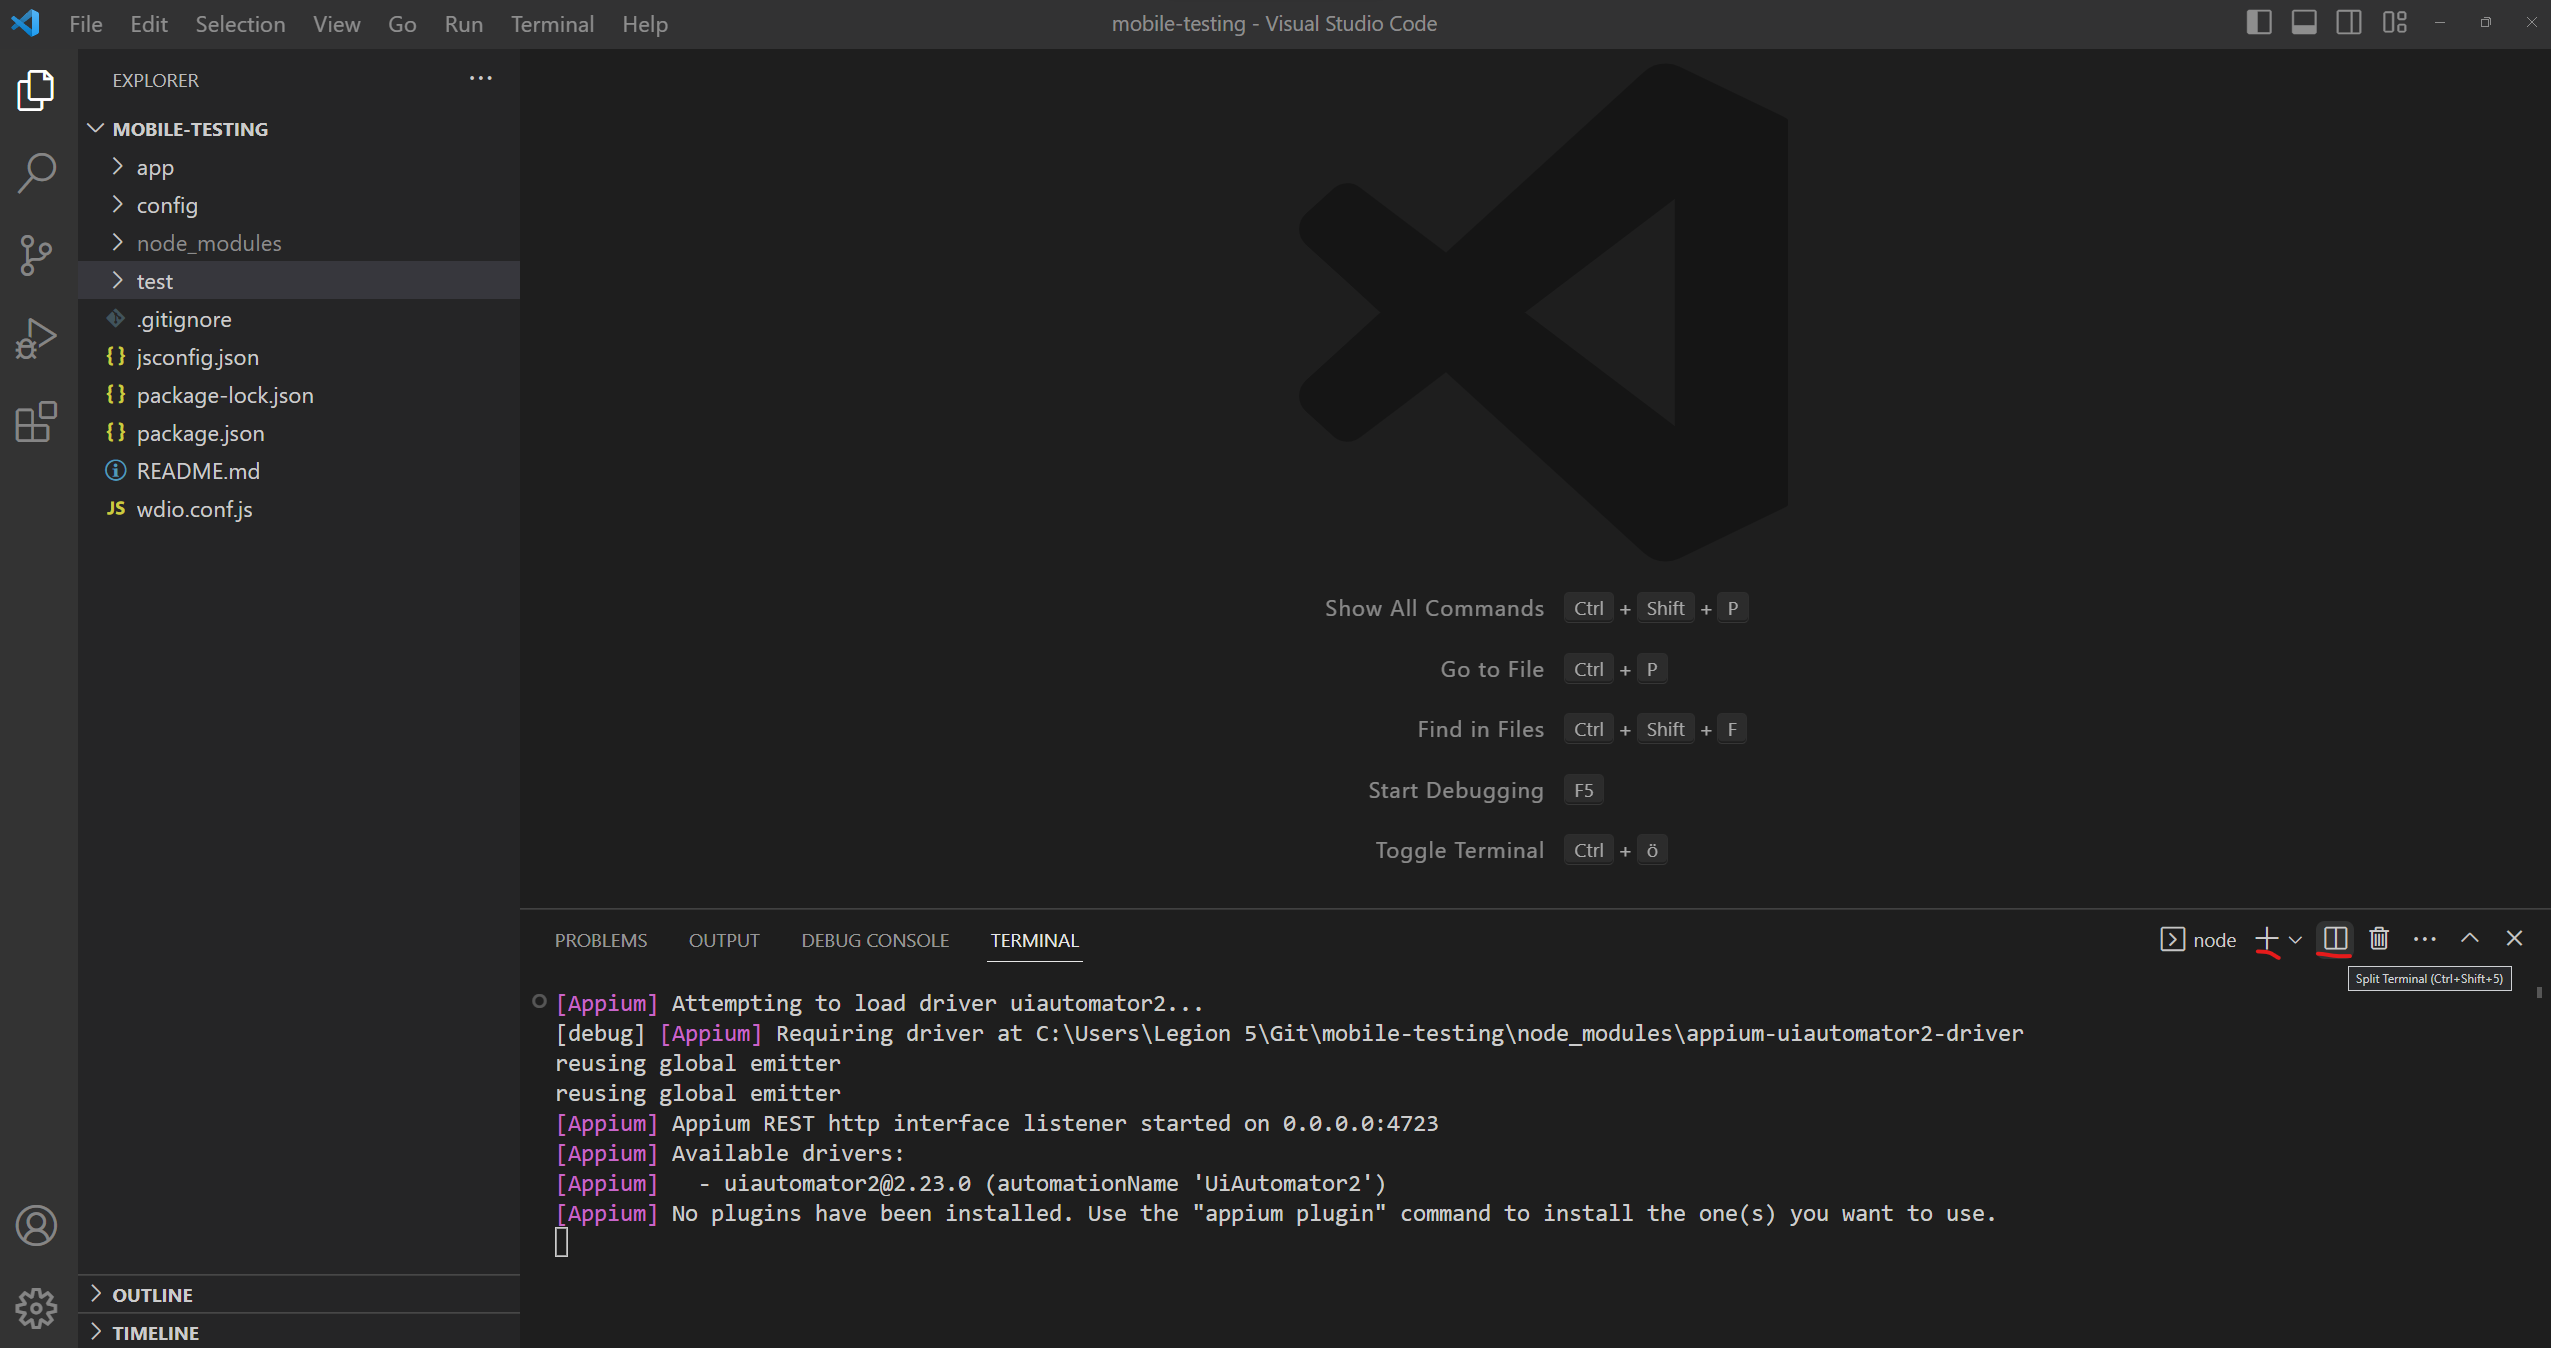Open the Run and Debug view
Screen dimensions: 2551x1348
(36, 338)
